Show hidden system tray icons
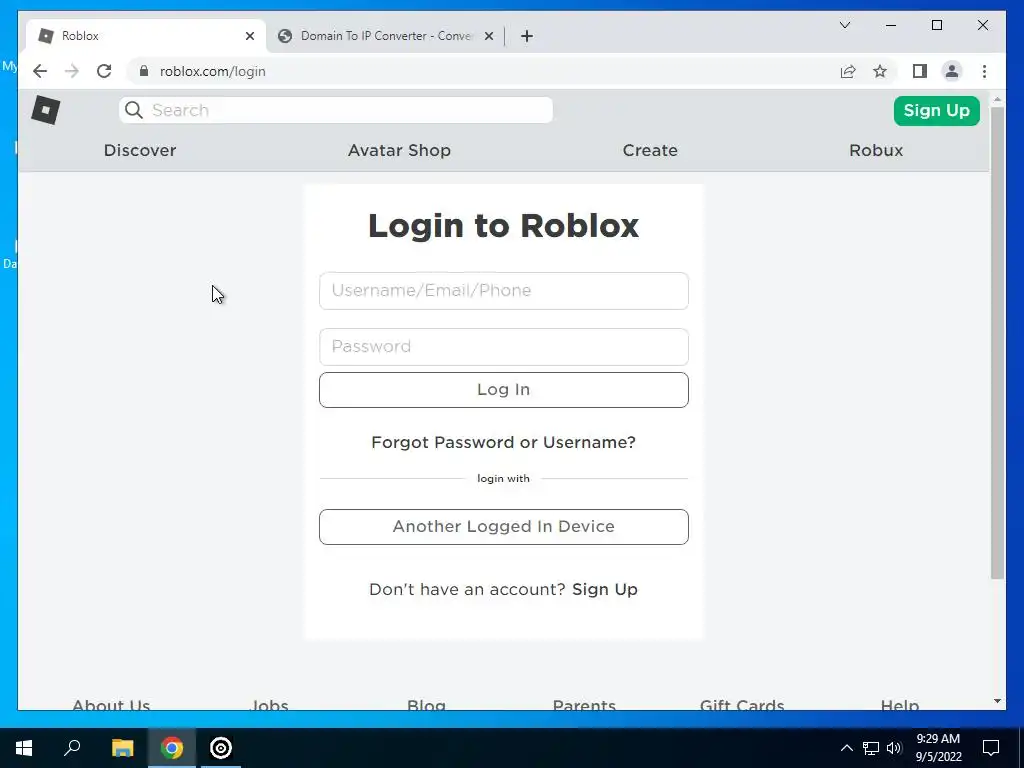This screenshot has width=1024, height=768. tap(846, 748)
